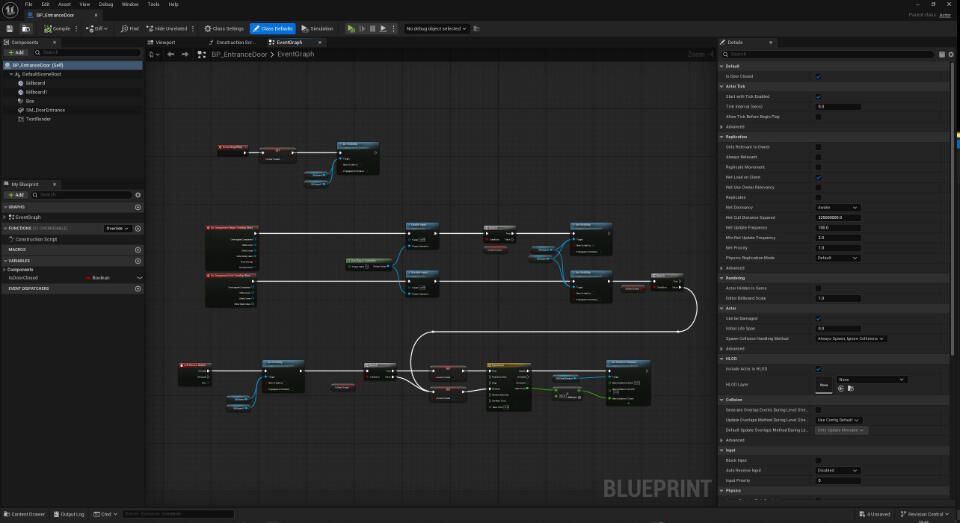
Task: Start play with the green Play icon
Action: click(351, 29)
